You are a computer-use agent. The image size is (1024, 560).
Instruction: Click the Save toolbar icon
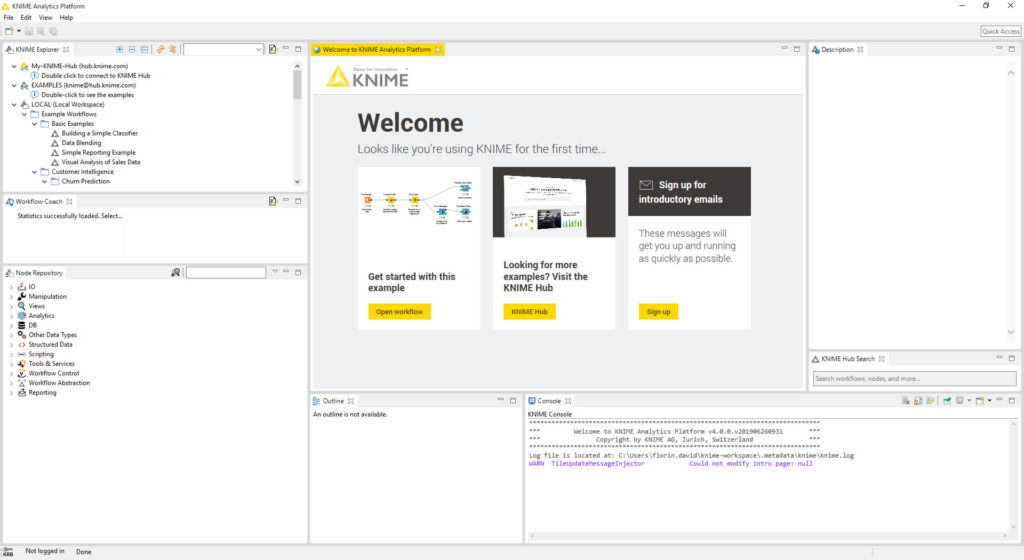[x=29, y=31]
